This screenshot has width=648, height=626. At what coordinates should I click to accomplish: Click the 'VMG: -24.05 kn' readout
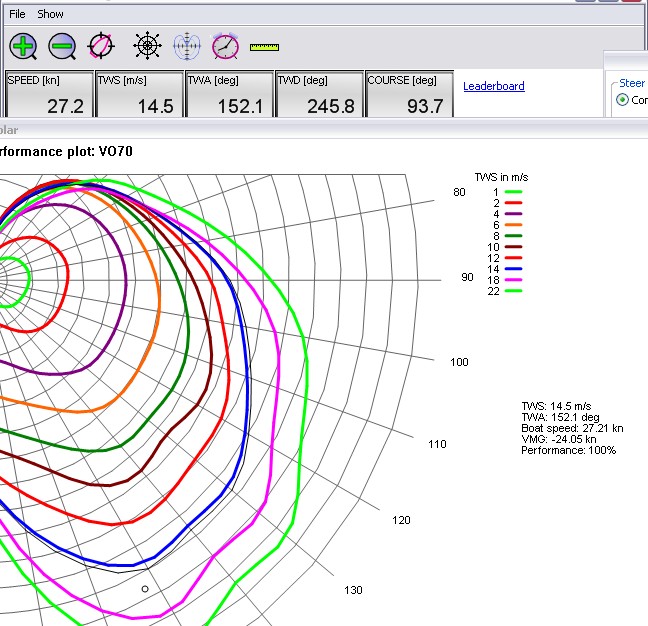(x=558, y=439)
